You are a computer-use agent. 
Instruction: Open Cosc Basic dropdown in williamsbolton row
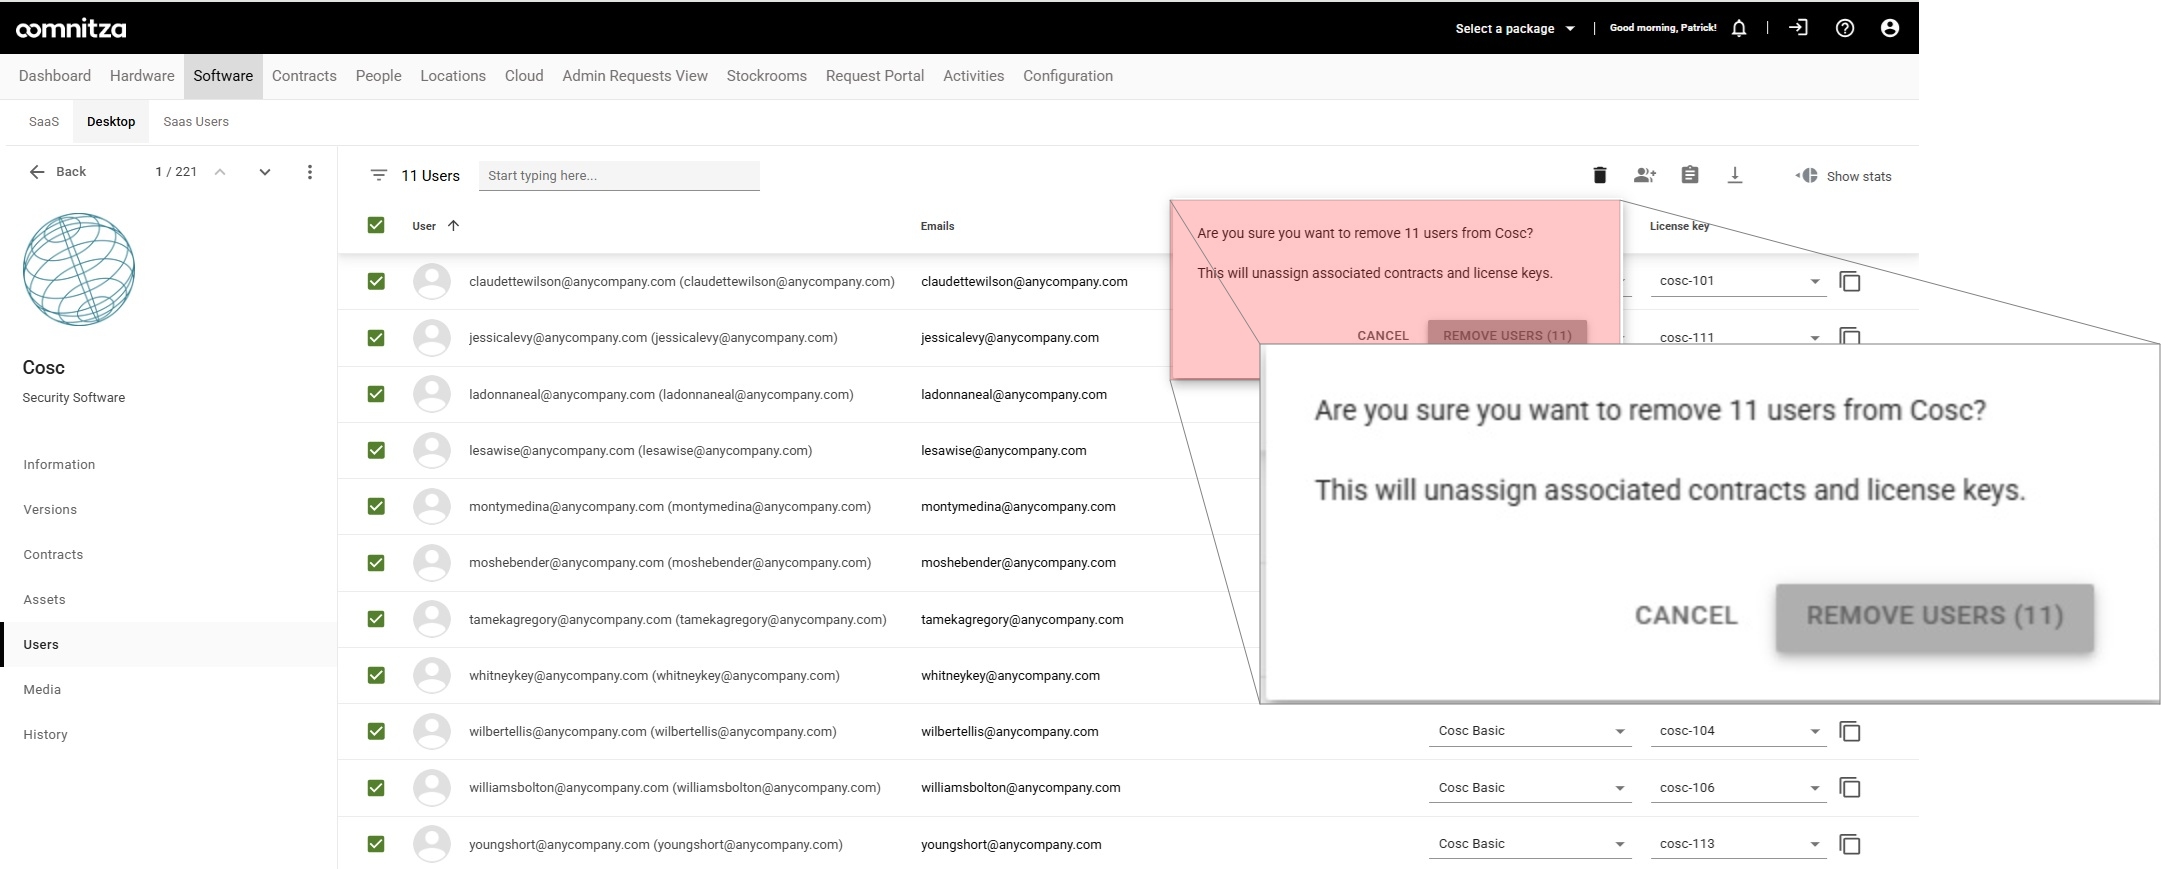[x=1530, y=788]
